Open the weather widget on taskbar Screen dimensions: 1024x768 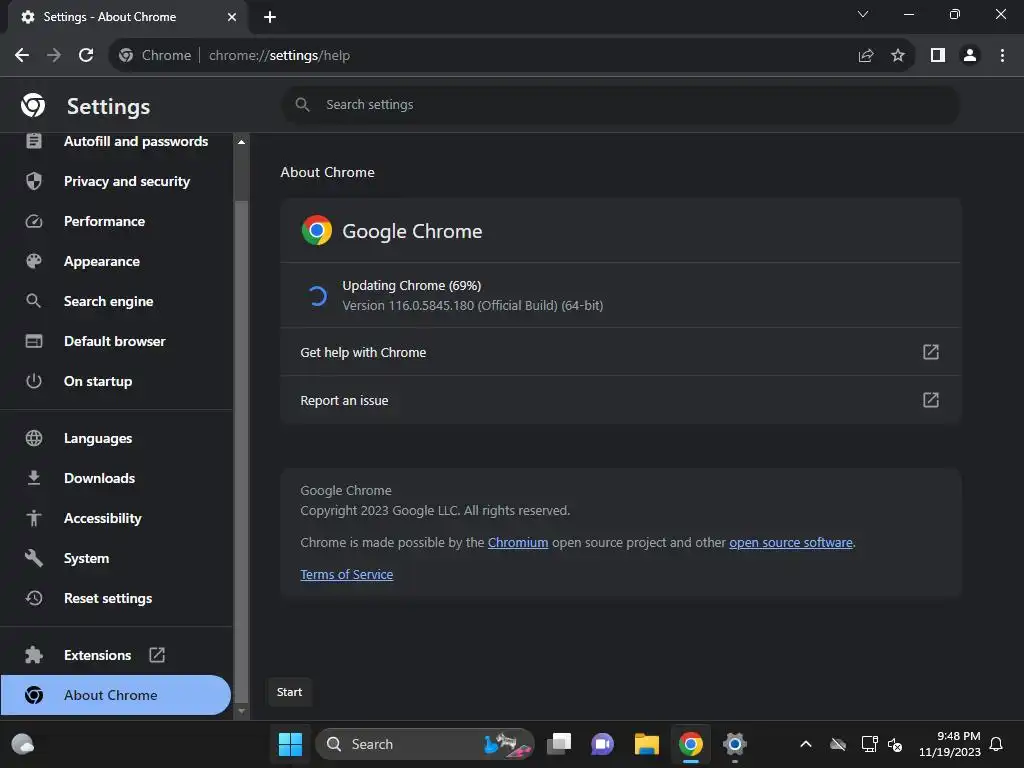point(23,744)
